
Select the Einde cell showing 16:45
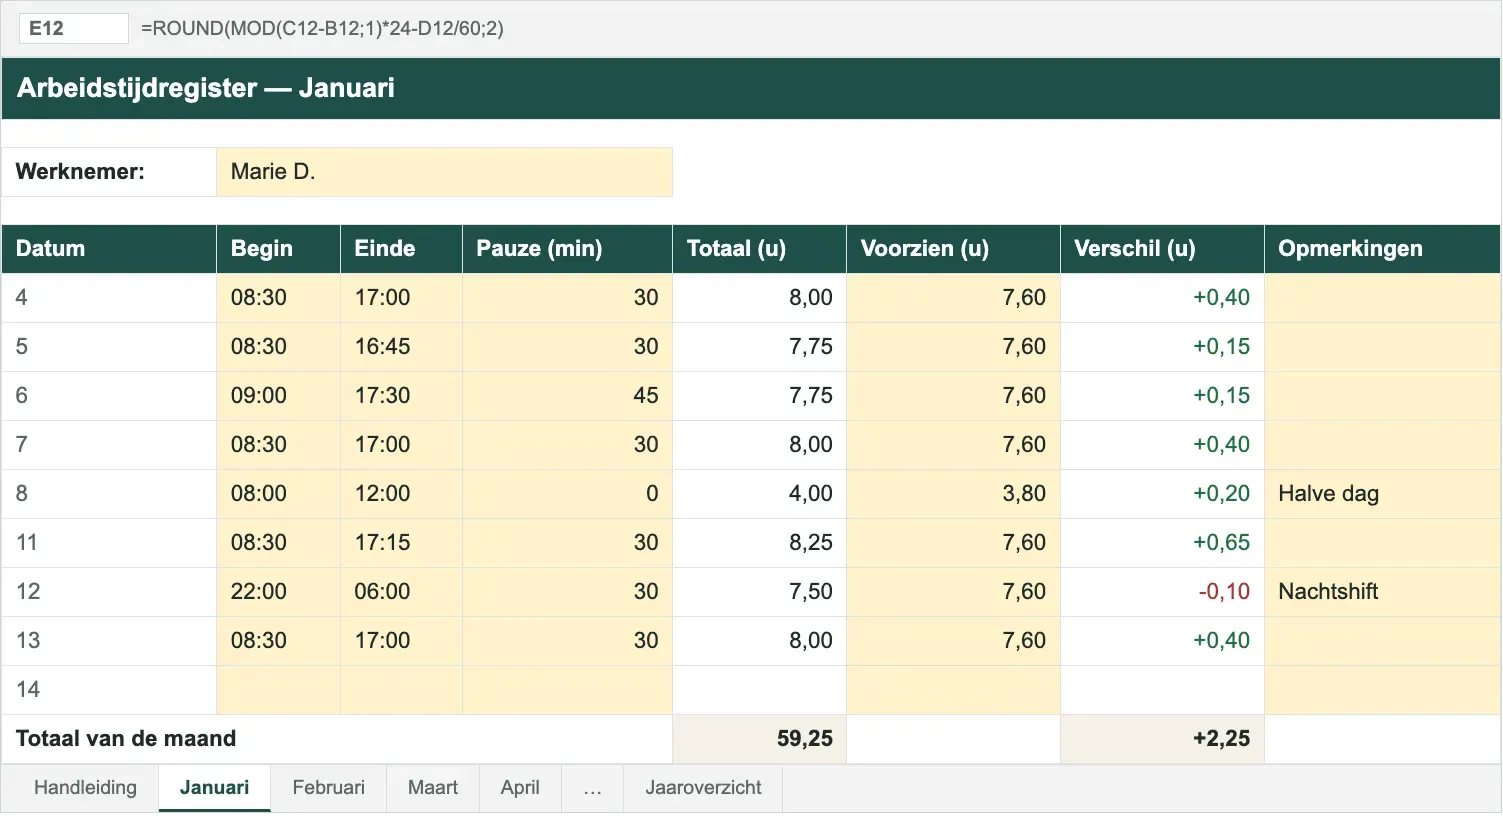401,347
